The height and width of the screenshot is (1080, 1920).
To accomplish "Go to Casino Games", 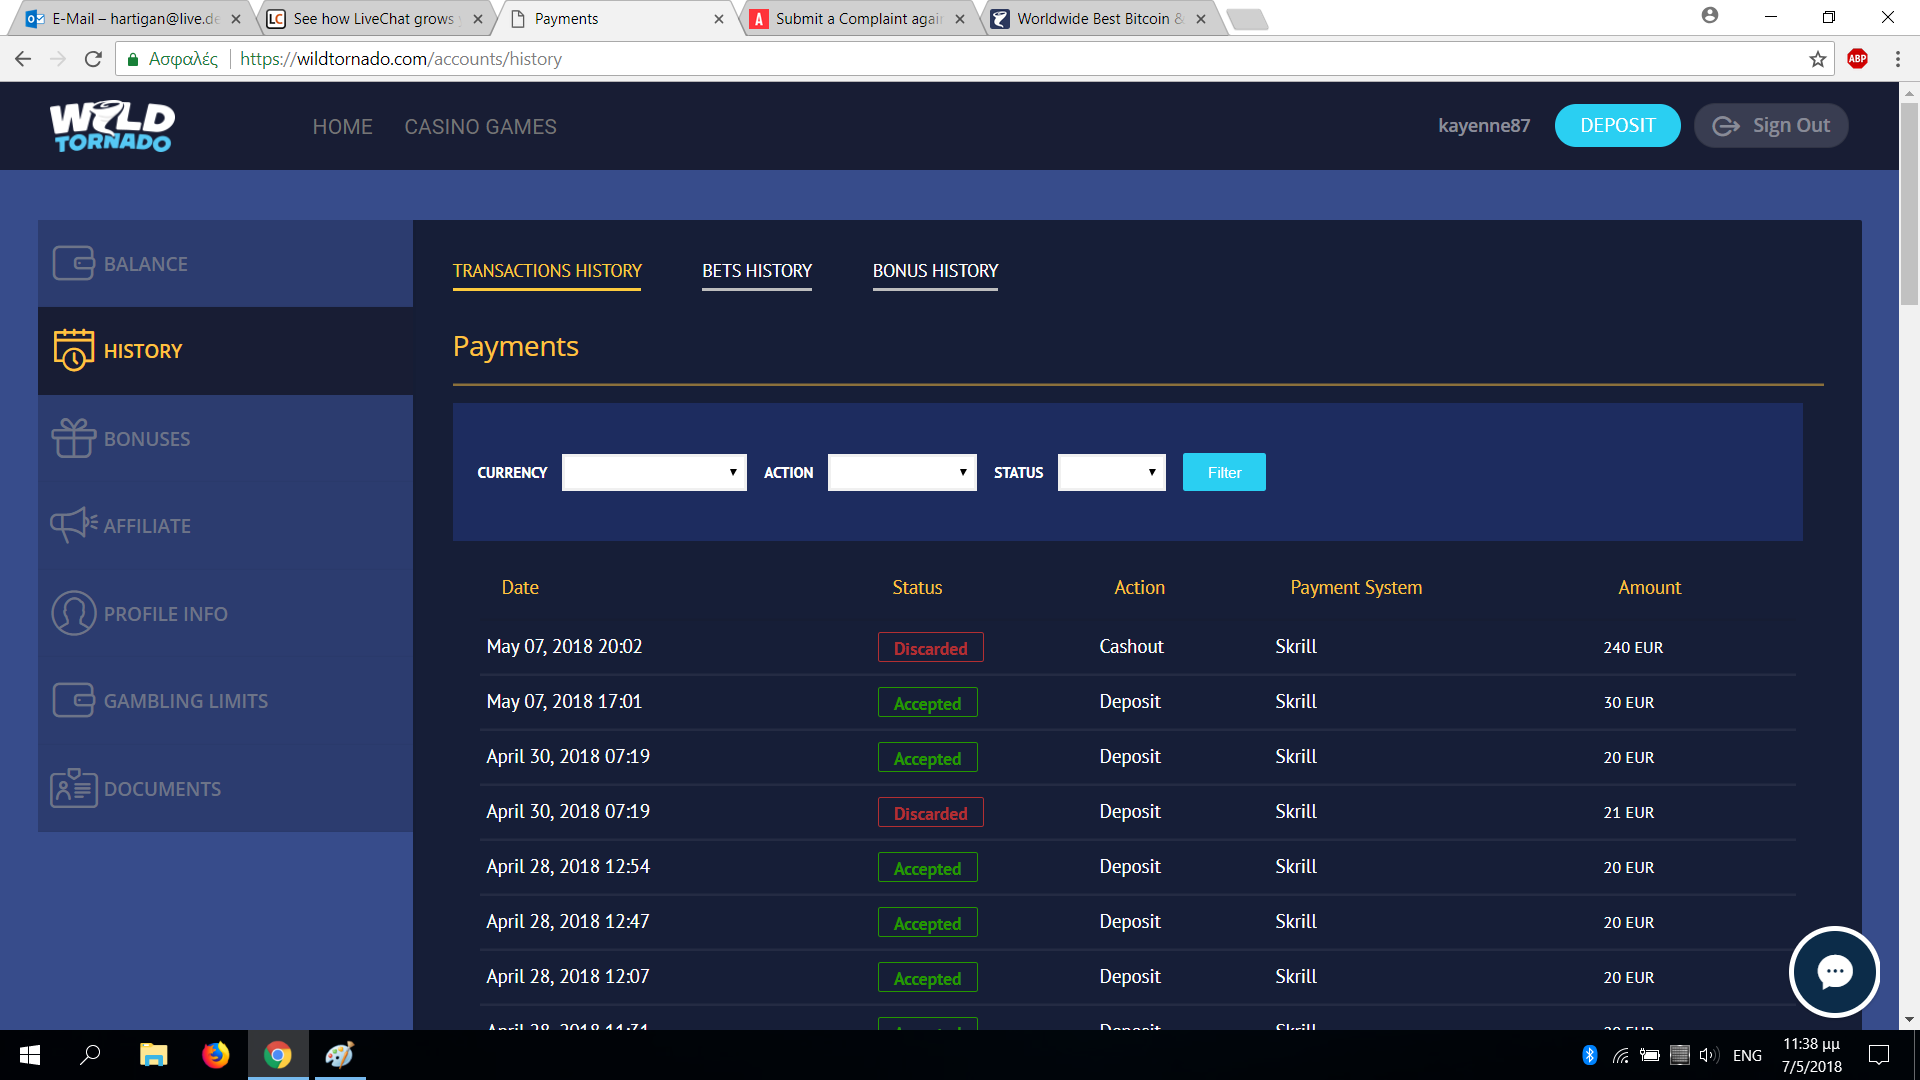I will tap(480, 127).
